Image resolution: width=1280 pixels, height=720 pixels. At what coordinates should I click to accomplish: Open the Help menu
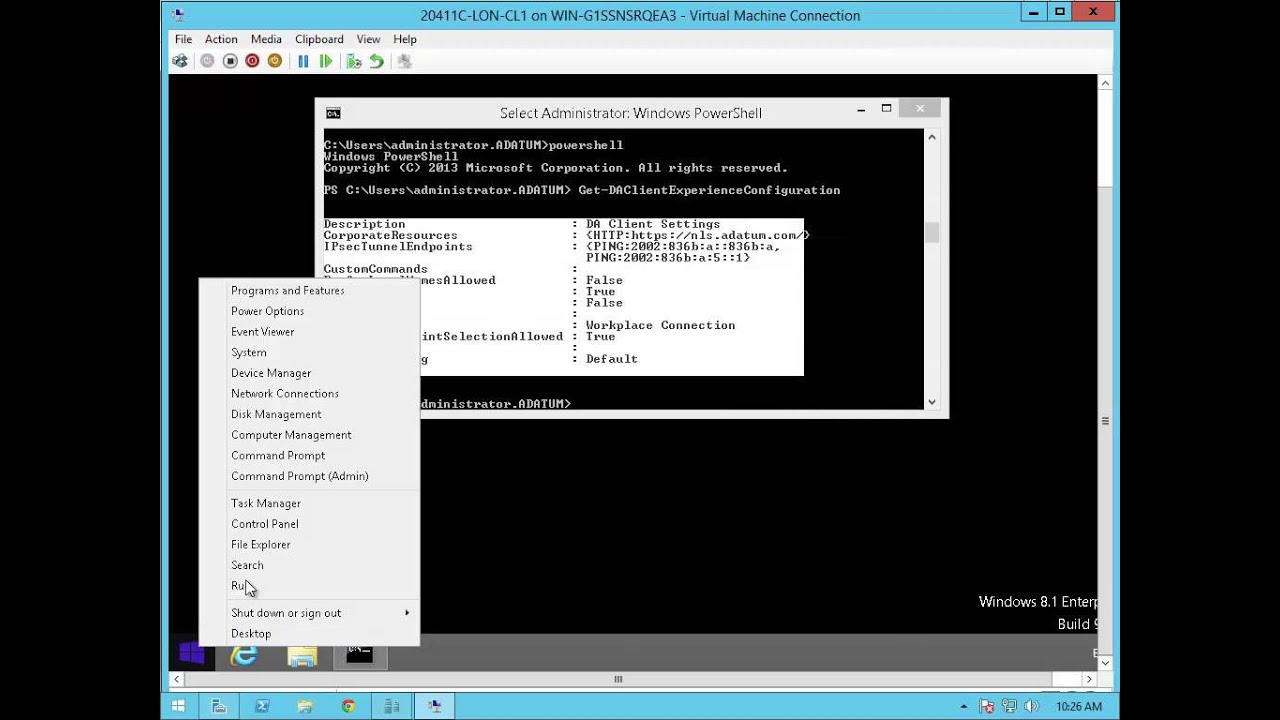(405, 39)
